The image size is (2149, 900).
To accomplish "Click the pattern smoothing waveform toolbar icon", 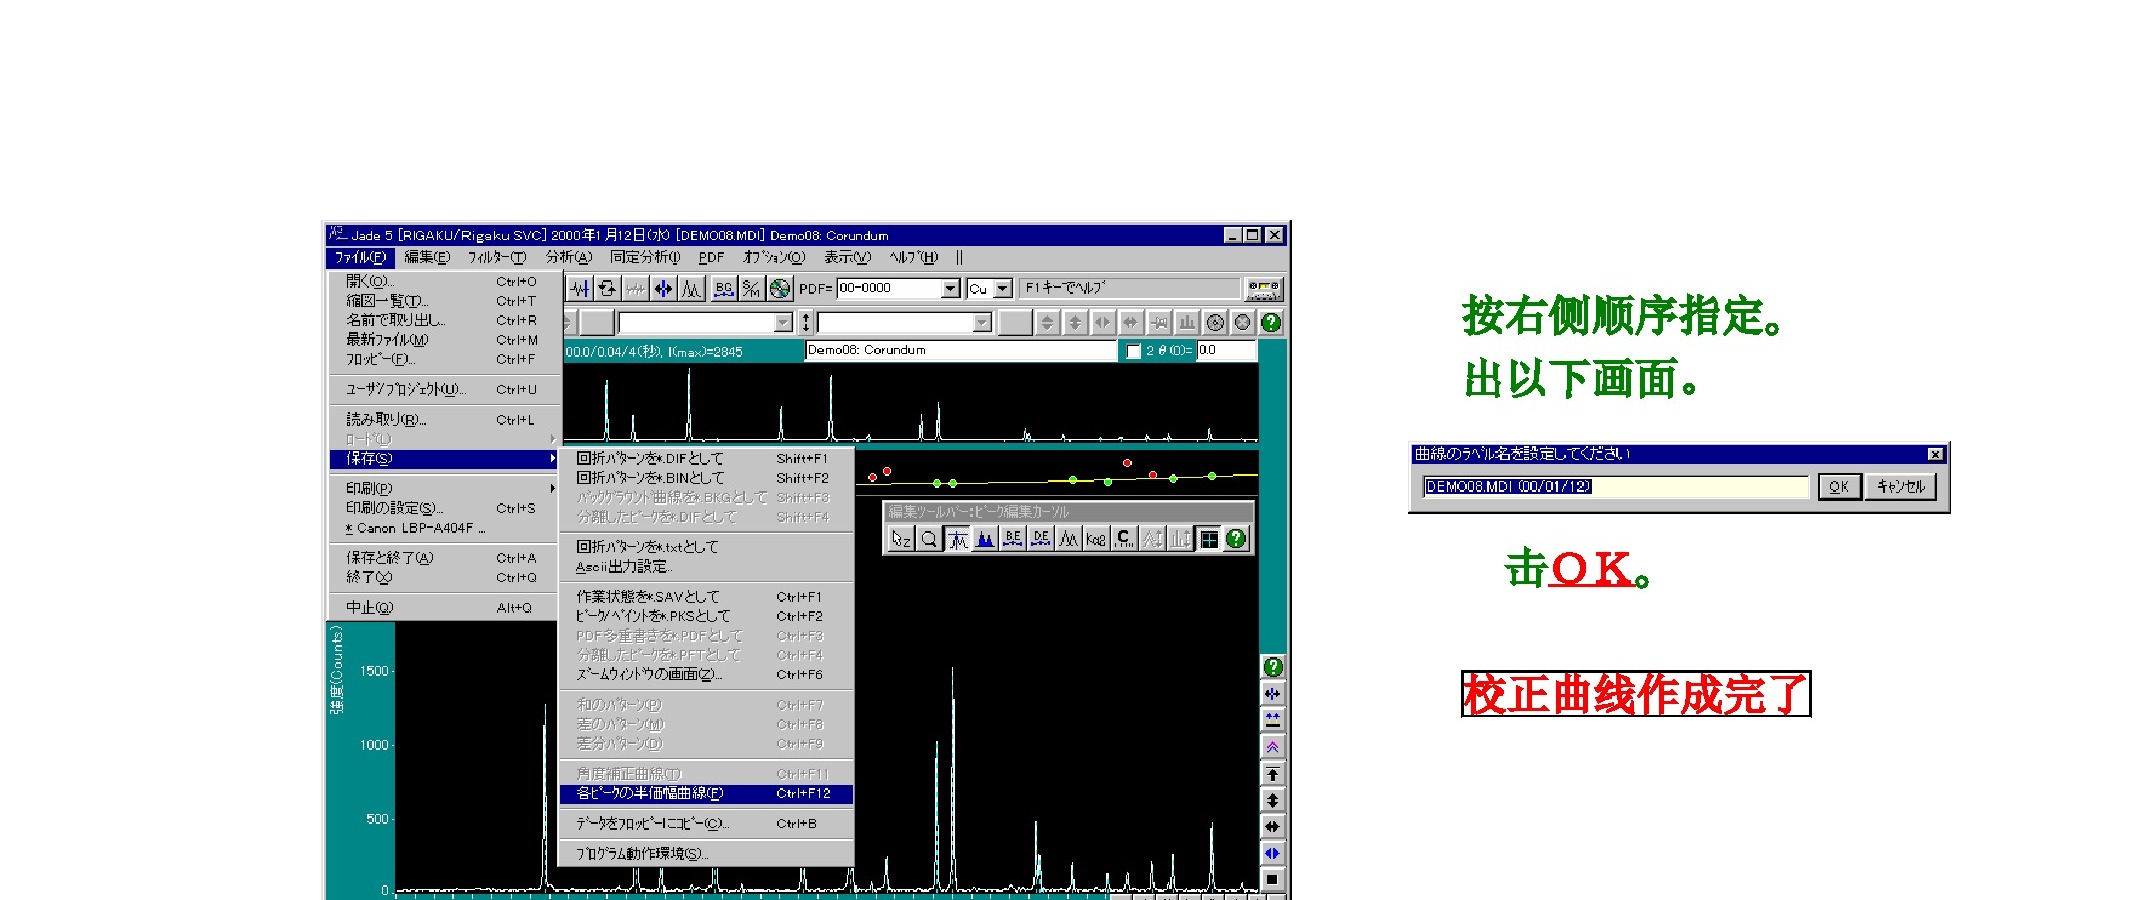I will tap(580, 289).
